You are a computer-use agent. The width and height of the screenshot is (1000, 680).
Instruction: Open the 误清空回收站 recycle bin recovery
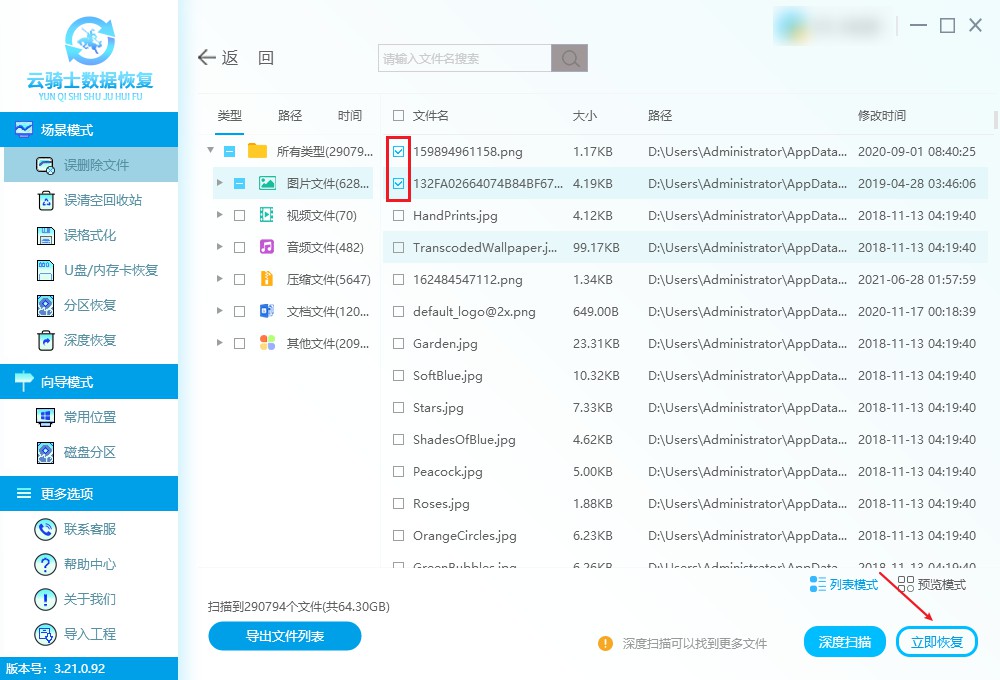[102, 200]
